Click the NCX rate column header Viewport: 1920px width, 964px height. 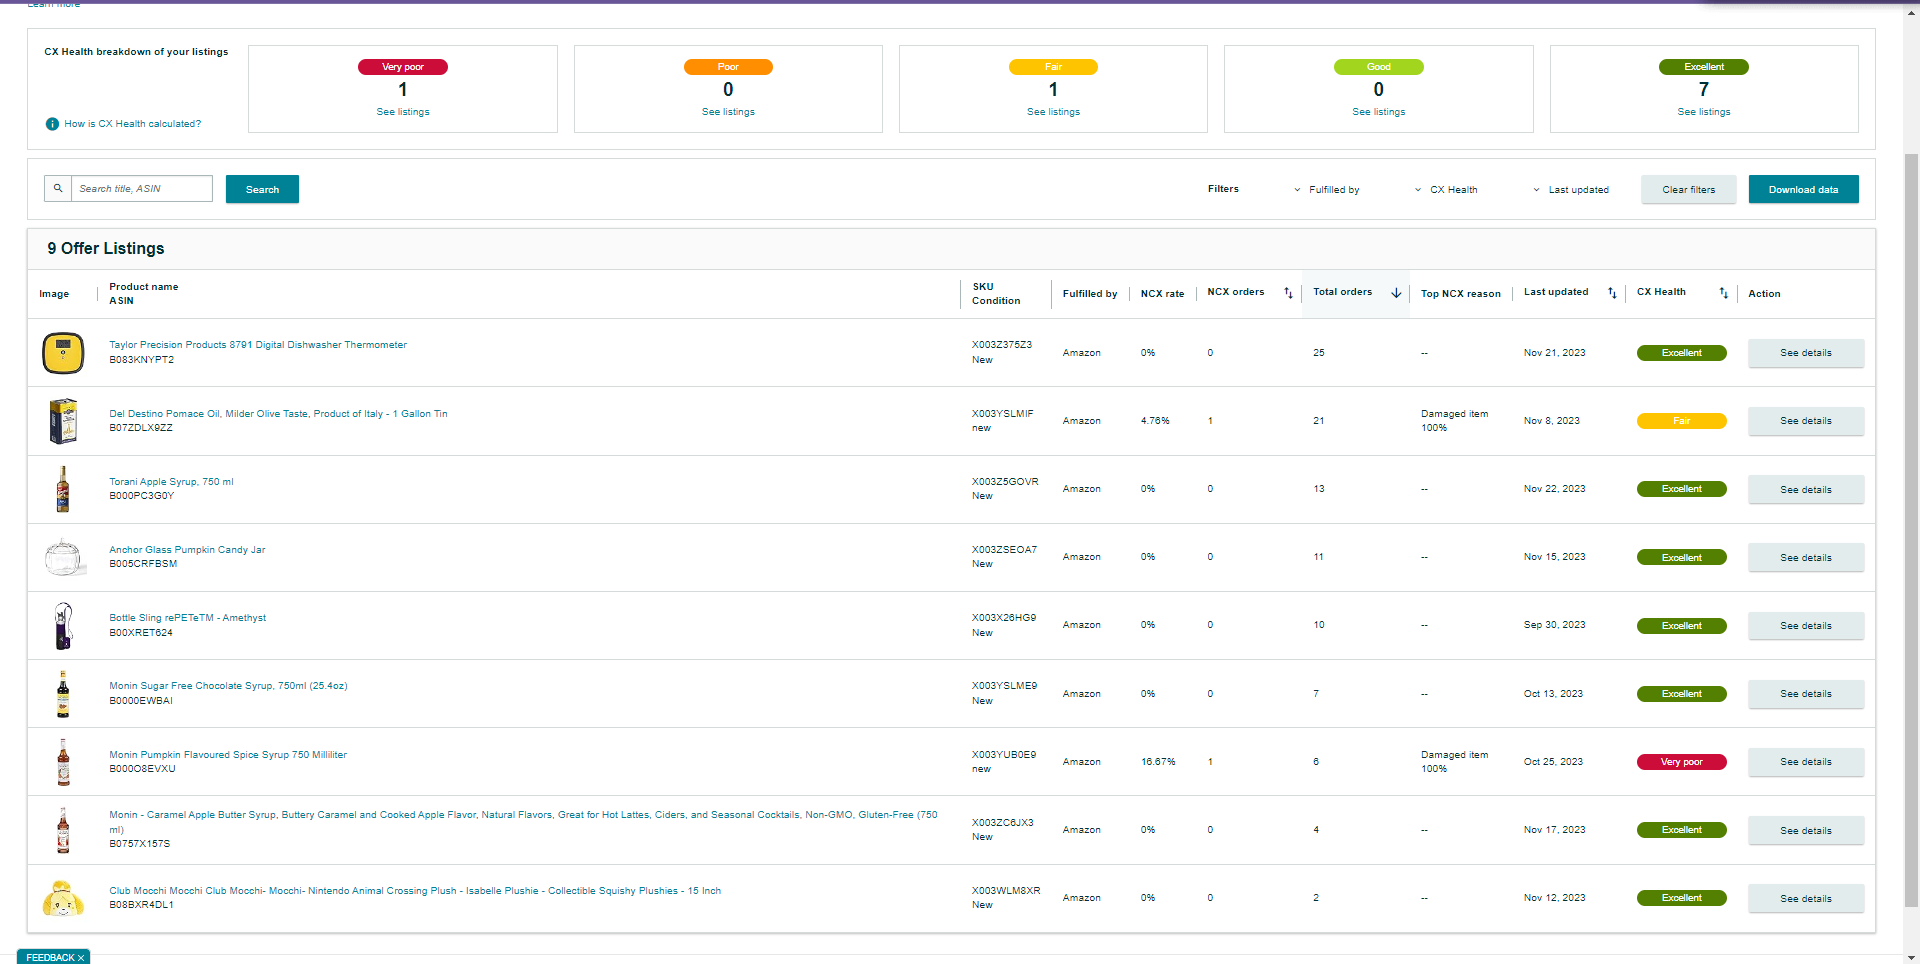(1162, 294)
